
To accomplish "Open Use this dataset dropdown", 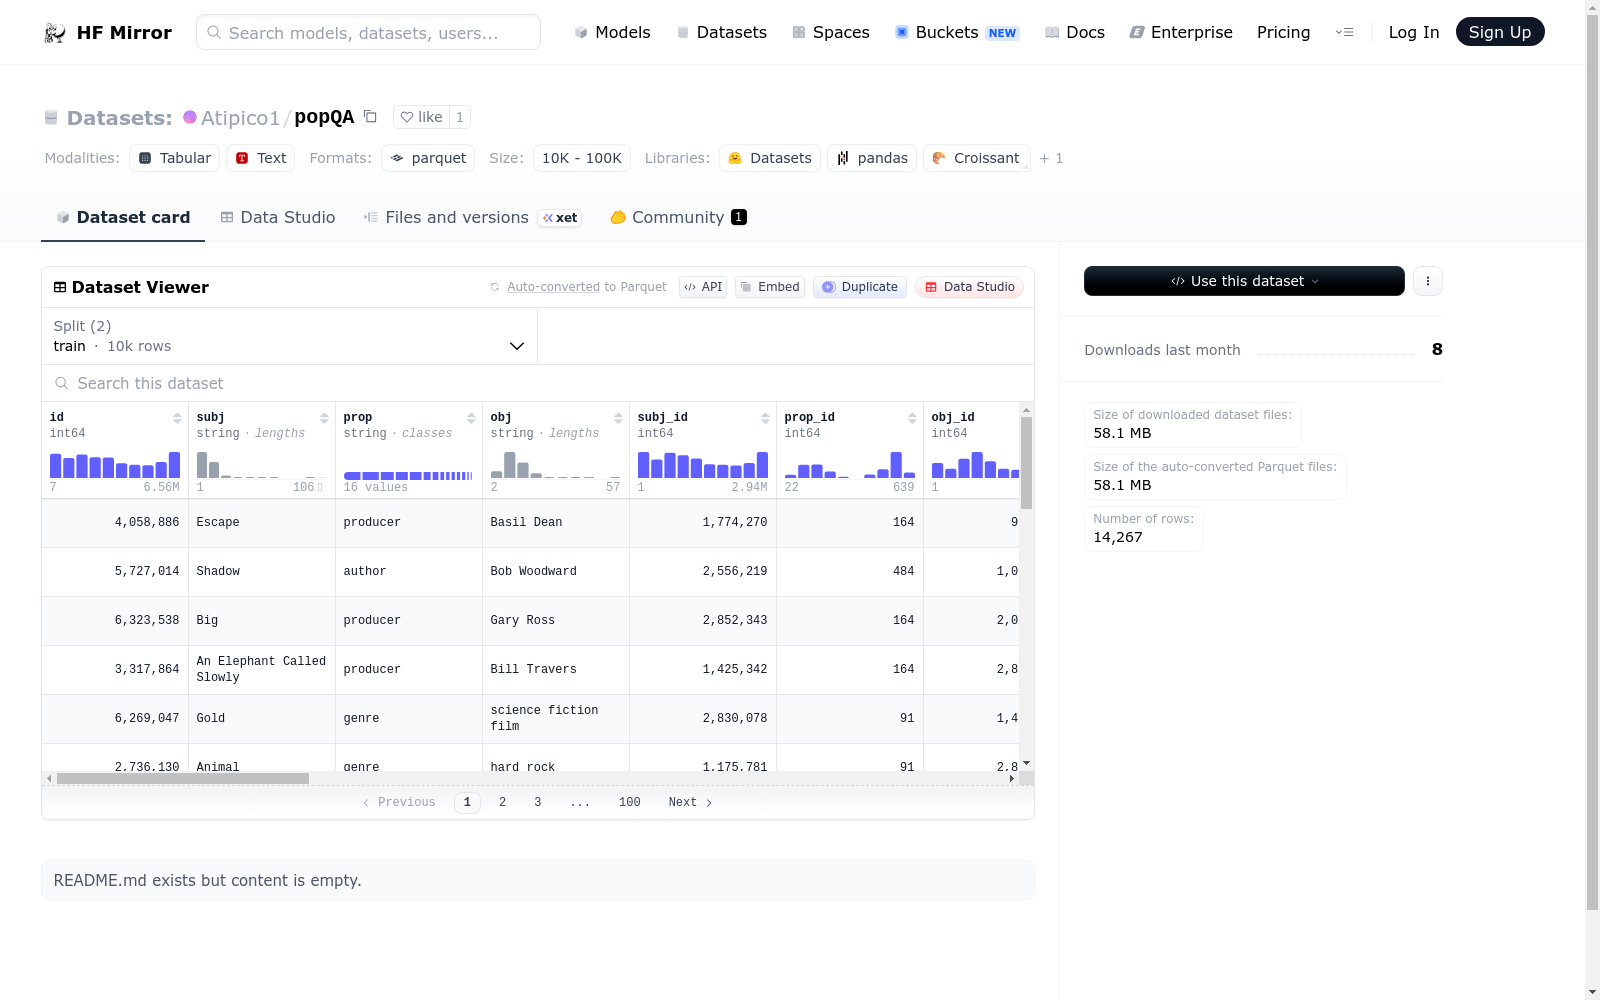I will pyautogui.click(x=1244, y=281).
